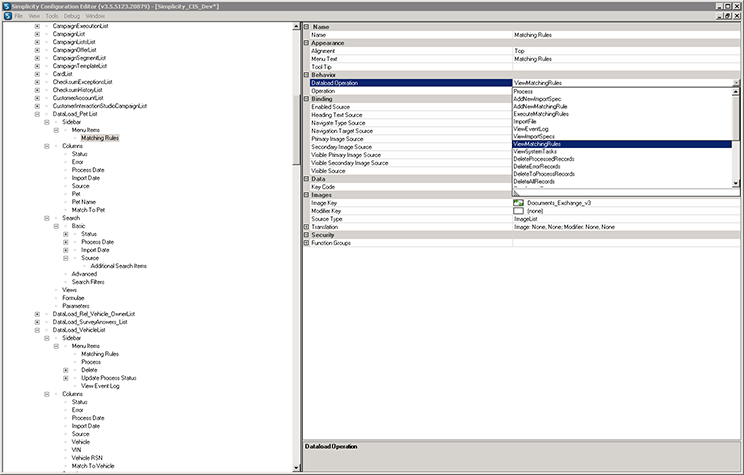This screenshot has height=475, width=744.
Task: Choose Process from the dropdown list
Action: click(x=622, y=92)
